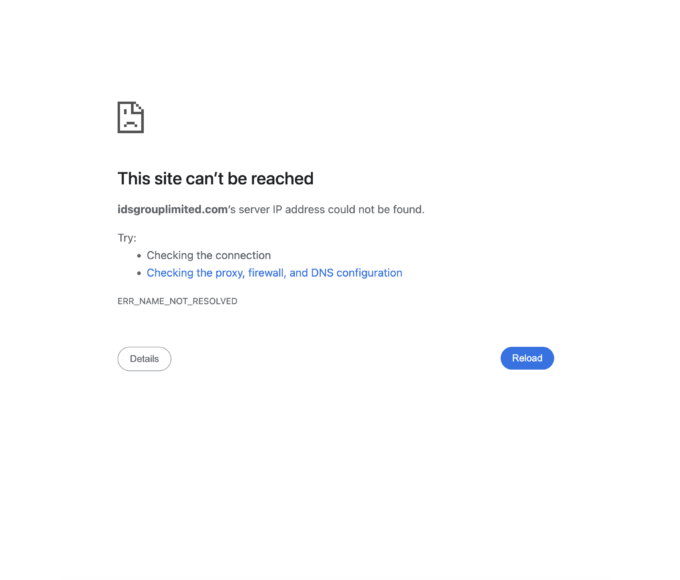Click the frowning mouth of the page icon
The image size is (680, 580).
(130, 124)
